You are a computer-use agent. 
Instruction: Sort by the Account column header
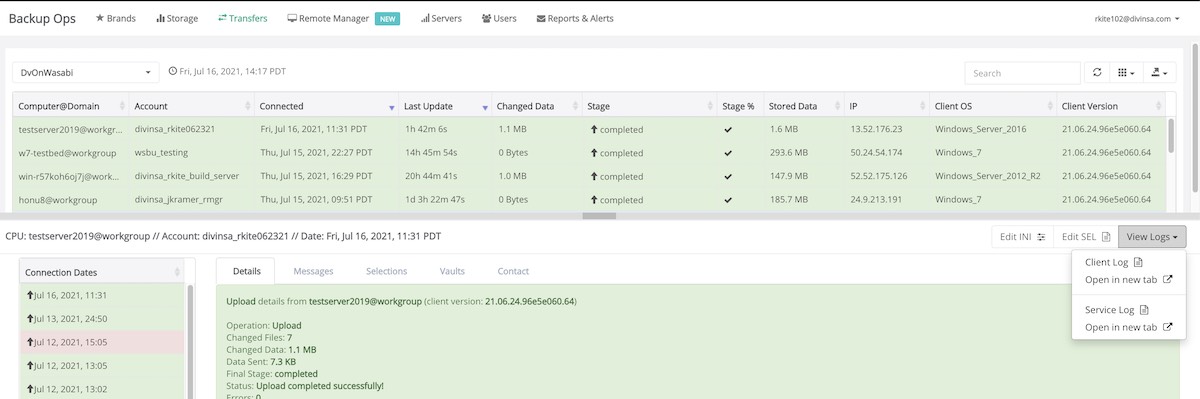191,106
